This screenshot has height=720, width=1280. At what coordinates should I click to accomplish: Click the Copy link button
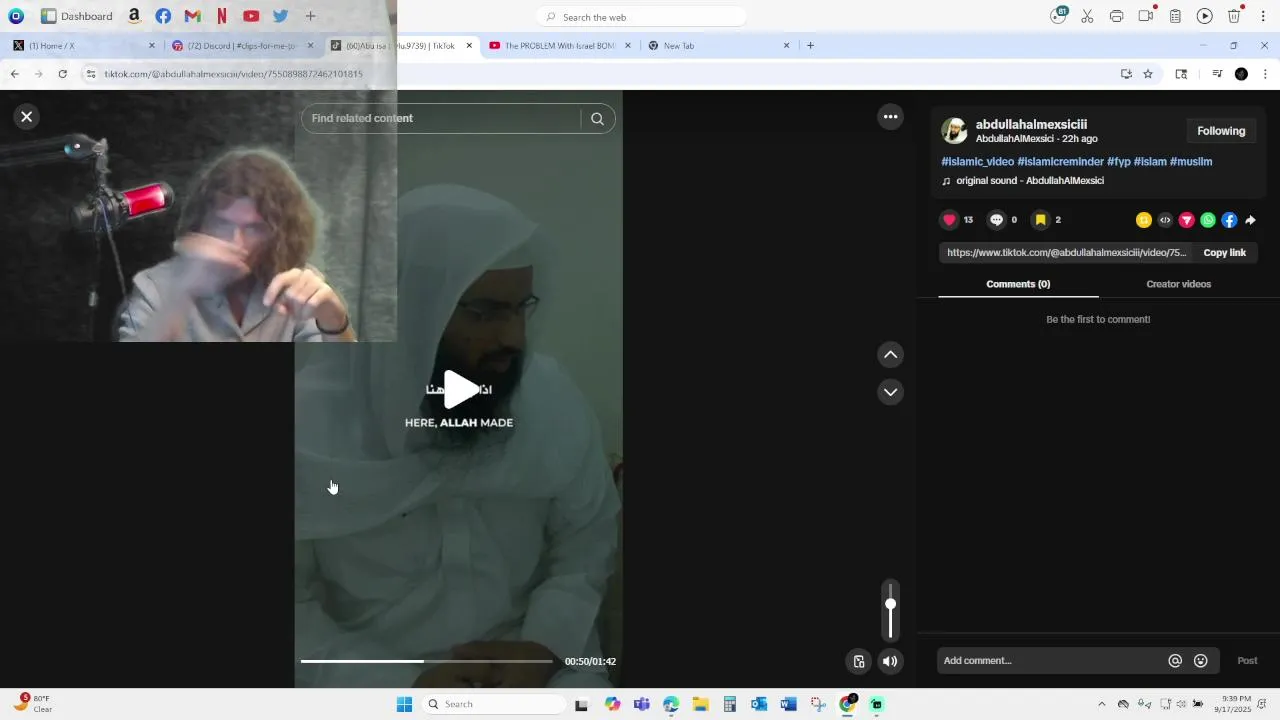tap(1224, 253)
